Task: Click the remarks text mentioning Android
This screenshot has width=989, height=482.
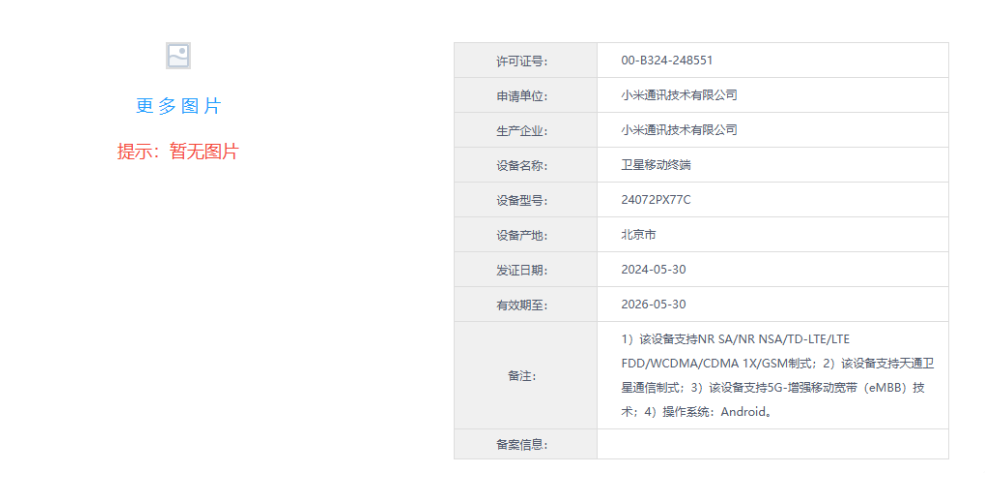Action: coord(772,375)
